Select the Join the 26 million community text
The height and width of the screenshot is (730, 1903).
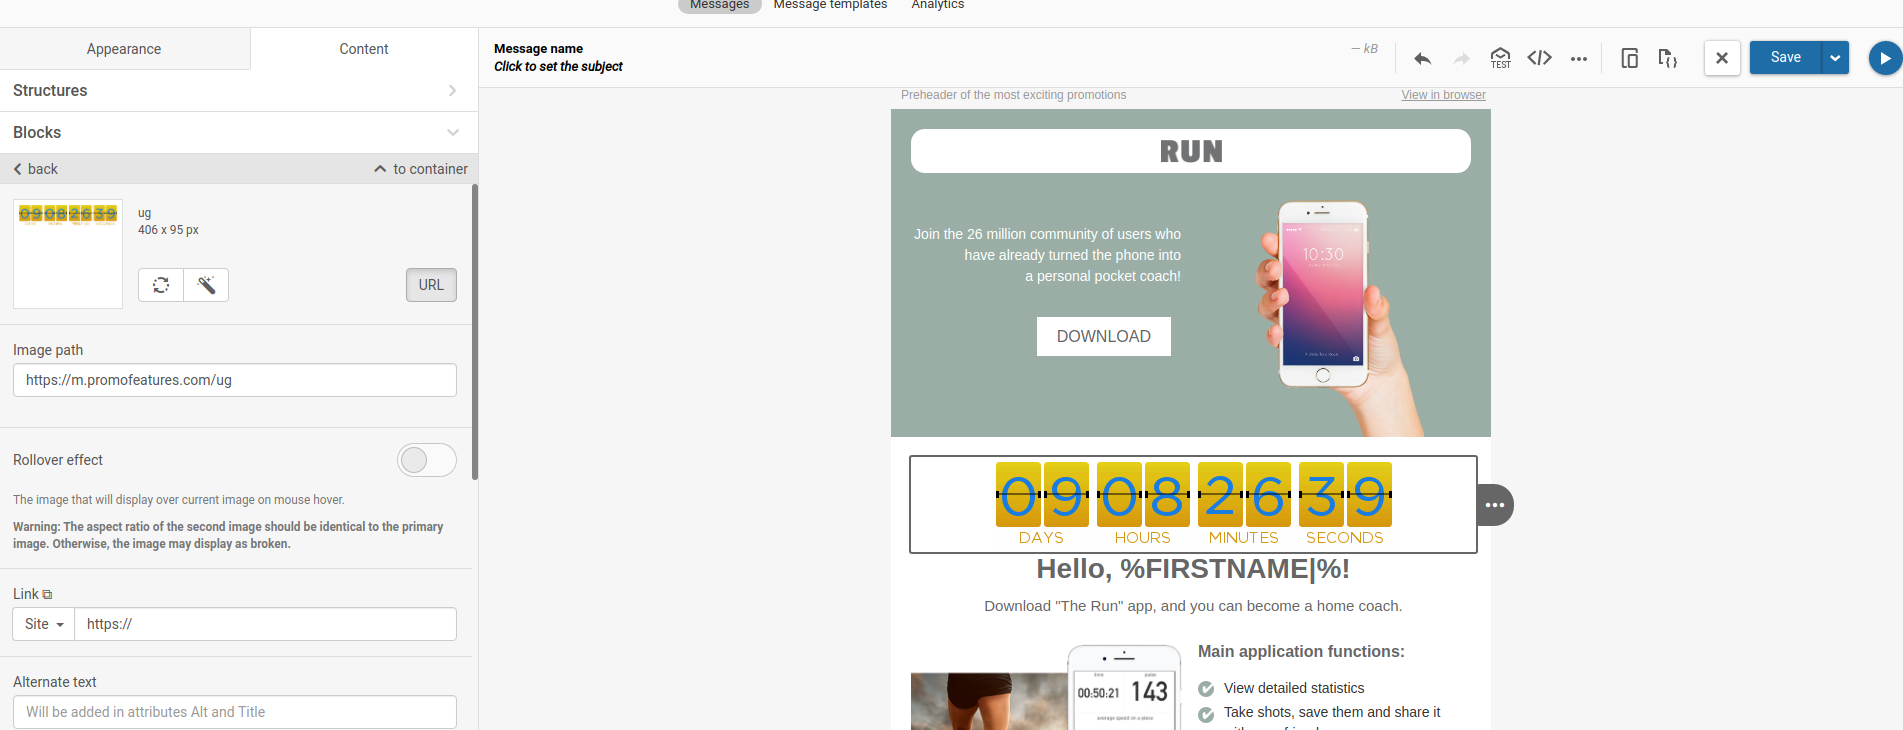1047,255
